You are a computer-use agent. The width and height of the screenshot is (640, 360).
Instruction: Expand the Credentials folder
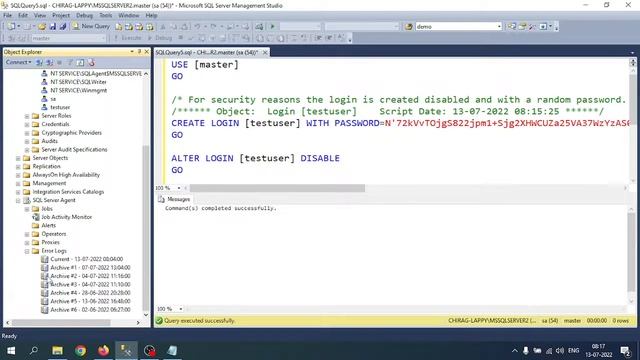(x=27, y=124)
